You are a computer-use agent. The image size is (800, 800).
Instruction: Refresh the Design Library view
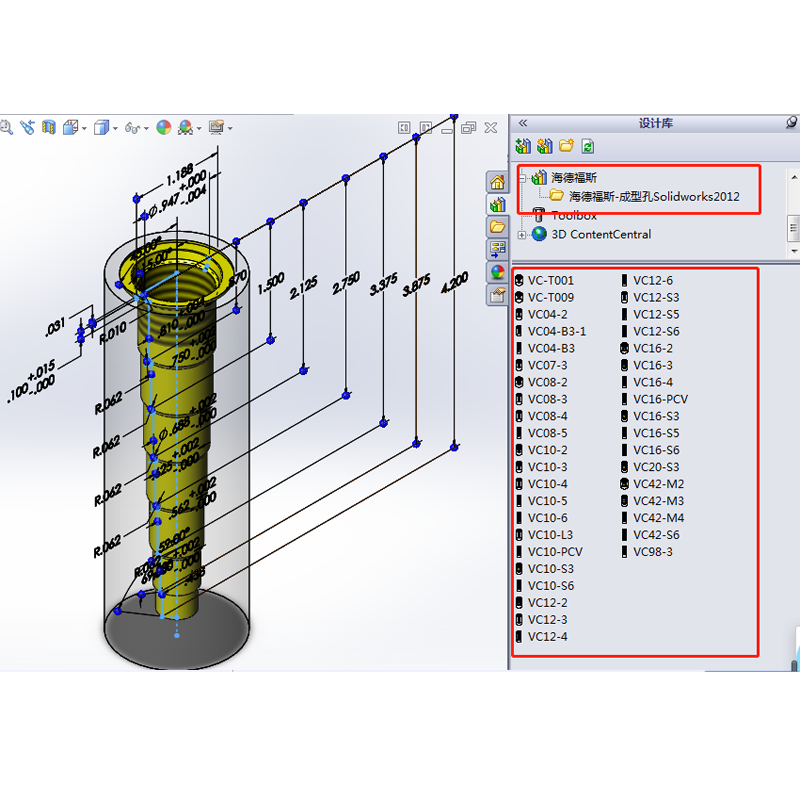587,145
